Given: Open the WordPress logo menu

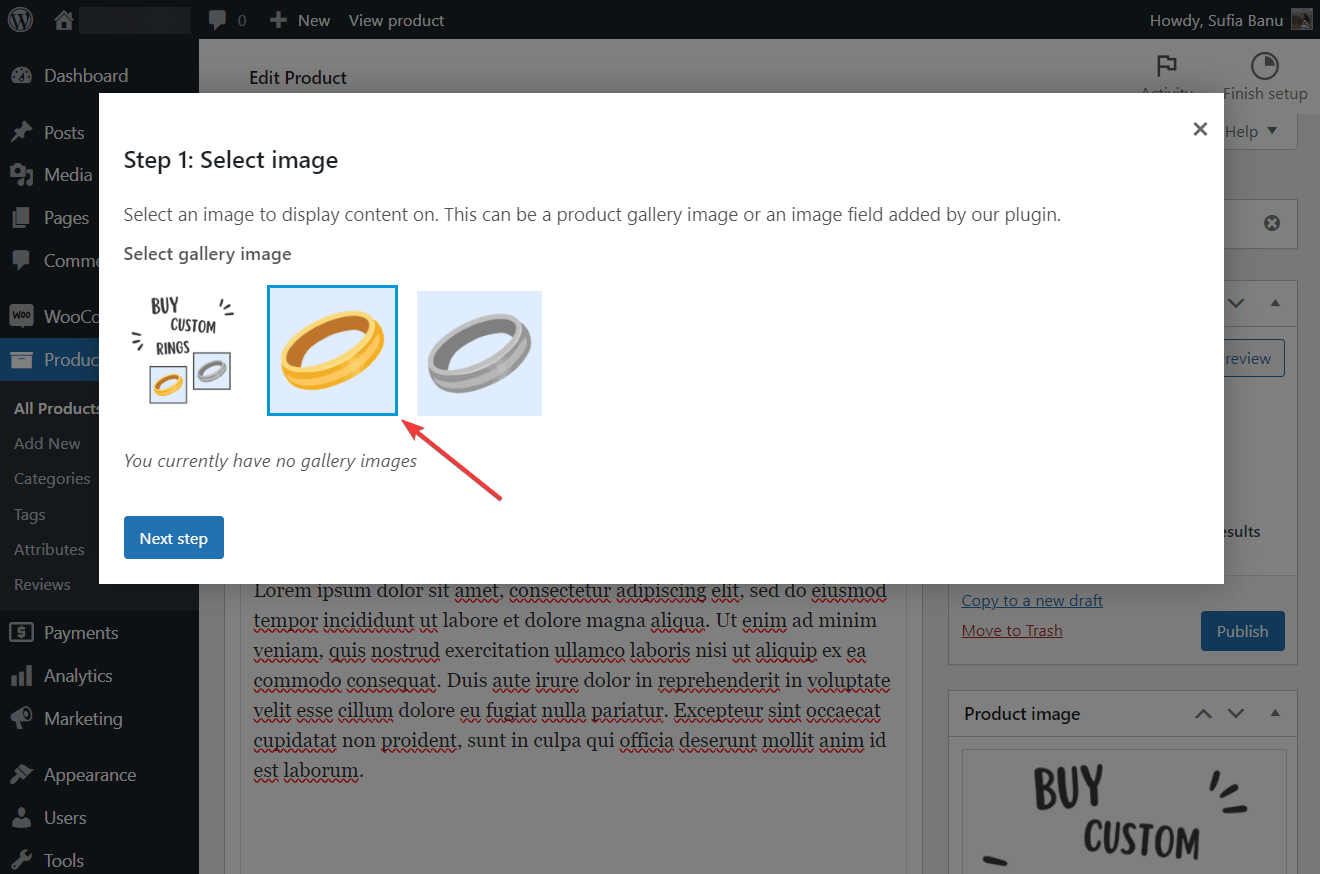Looking at the screenshot, I should 20,20.
